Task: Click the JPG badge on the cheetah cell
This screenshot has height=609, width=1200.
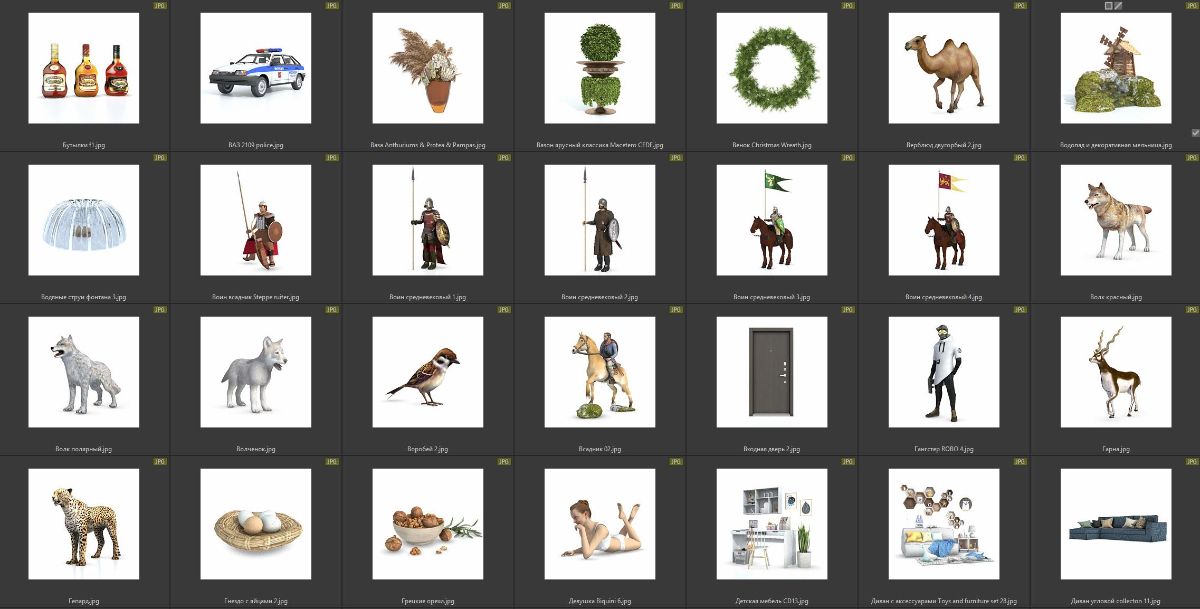Action: [x=160, y=462]
